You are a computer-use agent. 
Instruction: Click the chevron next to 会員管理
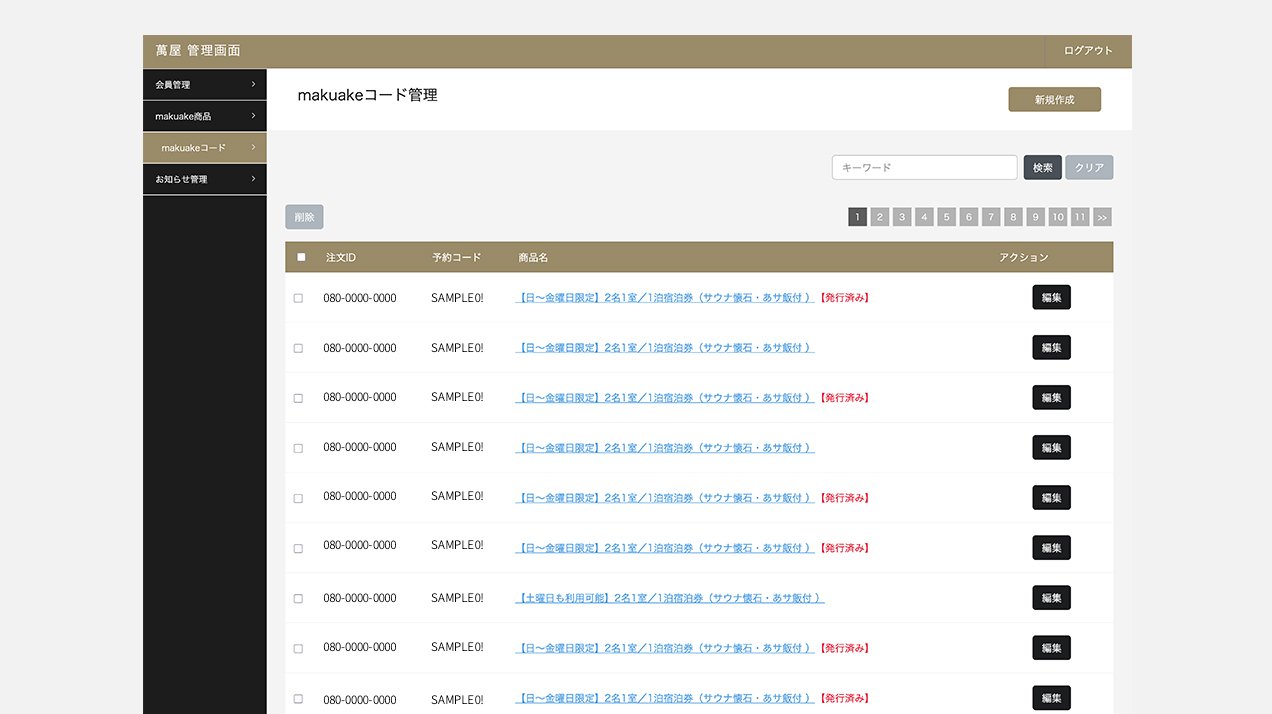pyautogui.click(x=253, y=85)
